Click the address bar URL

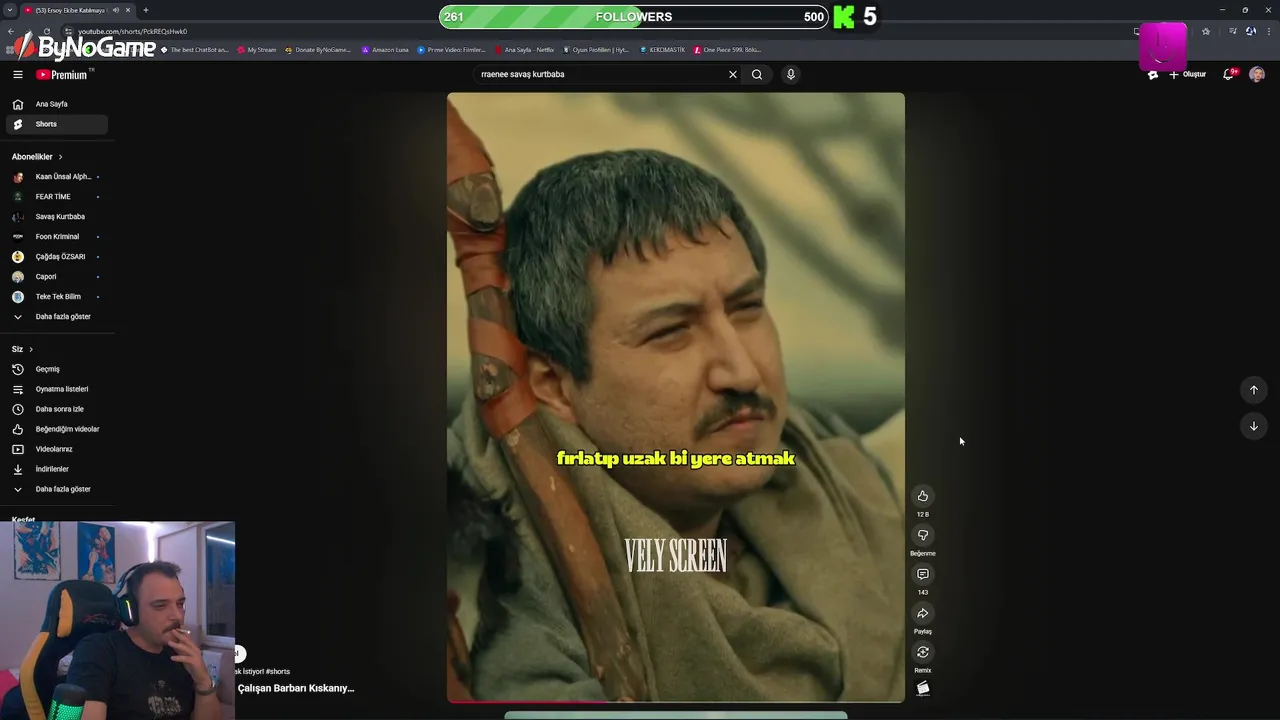pos(133,31)
